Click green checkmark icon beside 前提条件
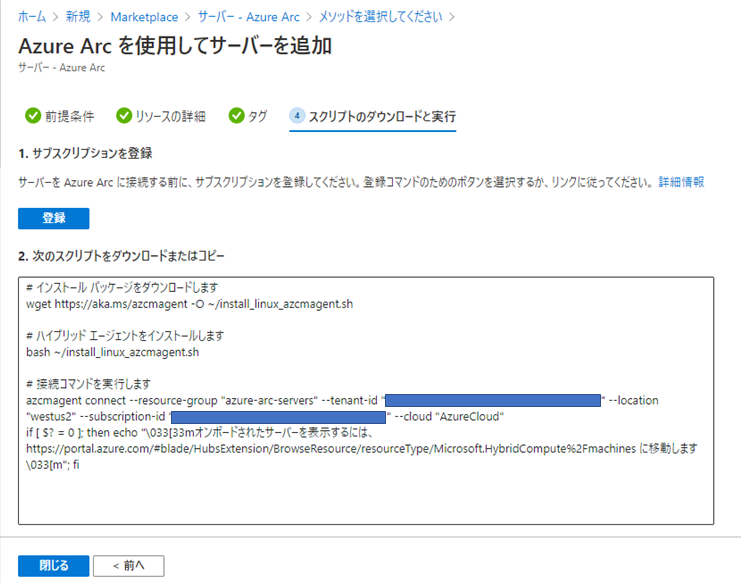 [x=33, y=116]
